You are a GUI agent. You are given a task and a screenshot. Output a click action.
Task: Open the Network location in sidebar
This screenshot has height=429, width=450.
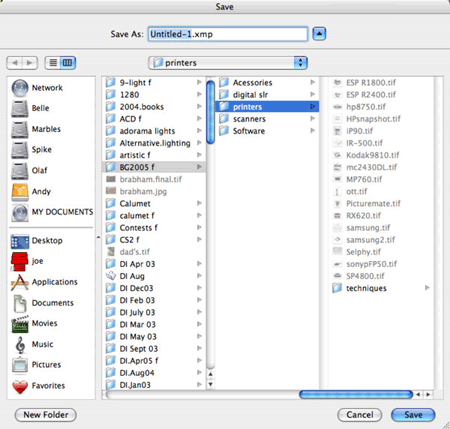coord(37,88)
